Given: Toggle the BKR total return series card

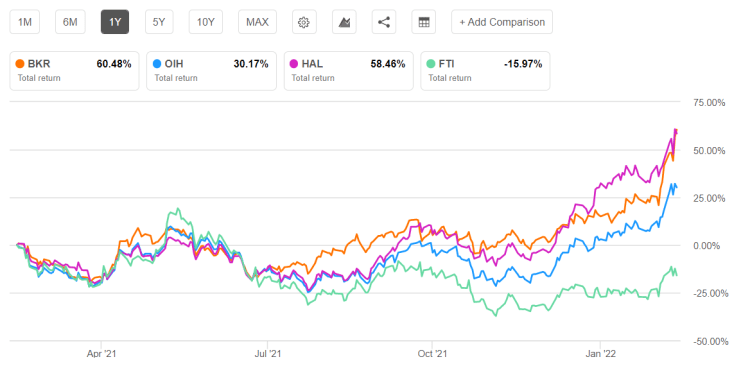Looking at the screenshot, I should 74,71.
